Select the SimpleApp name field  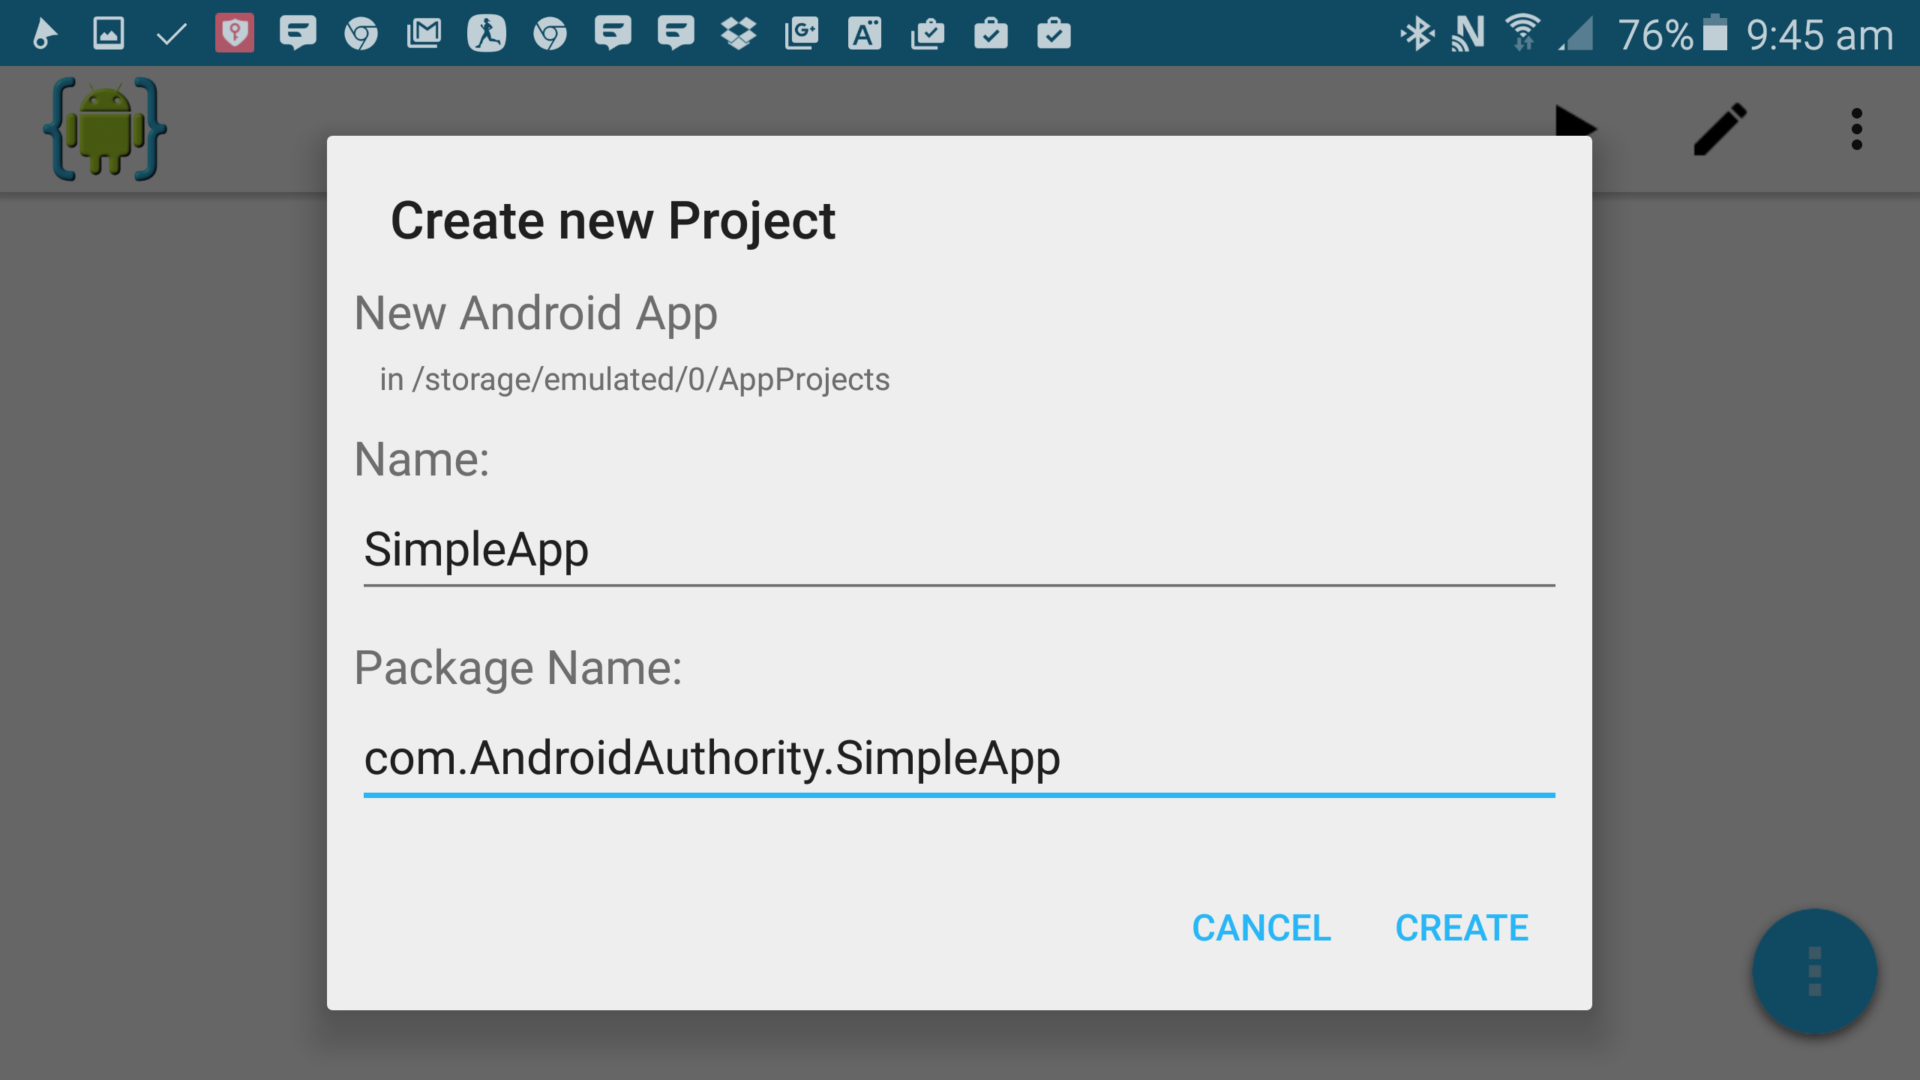(x=958, y=550)
